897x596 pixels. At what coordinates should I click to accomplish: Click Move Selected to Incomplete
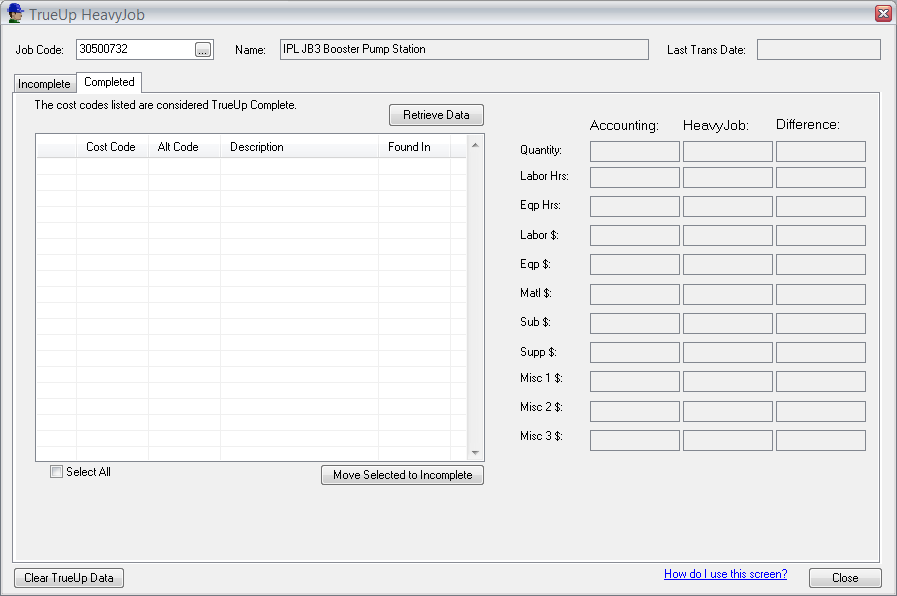click(403, 475)
